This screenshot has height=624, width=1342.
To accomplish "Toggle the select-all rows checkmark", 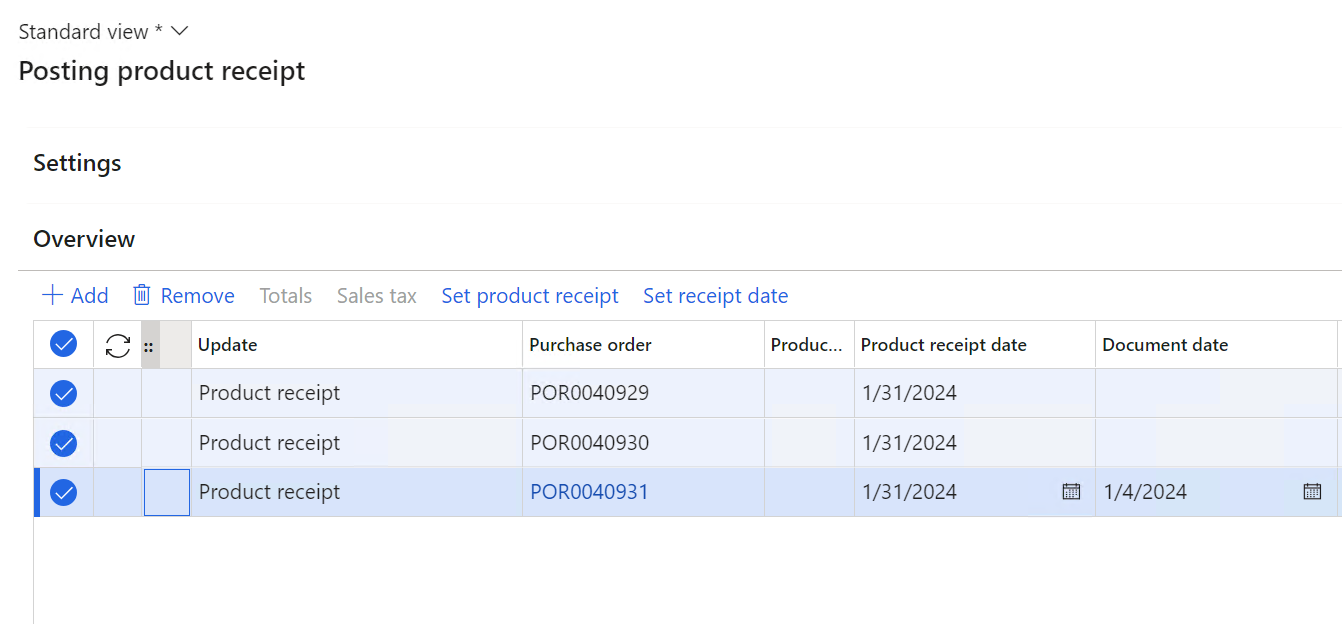I will click(x=64, y=345).
